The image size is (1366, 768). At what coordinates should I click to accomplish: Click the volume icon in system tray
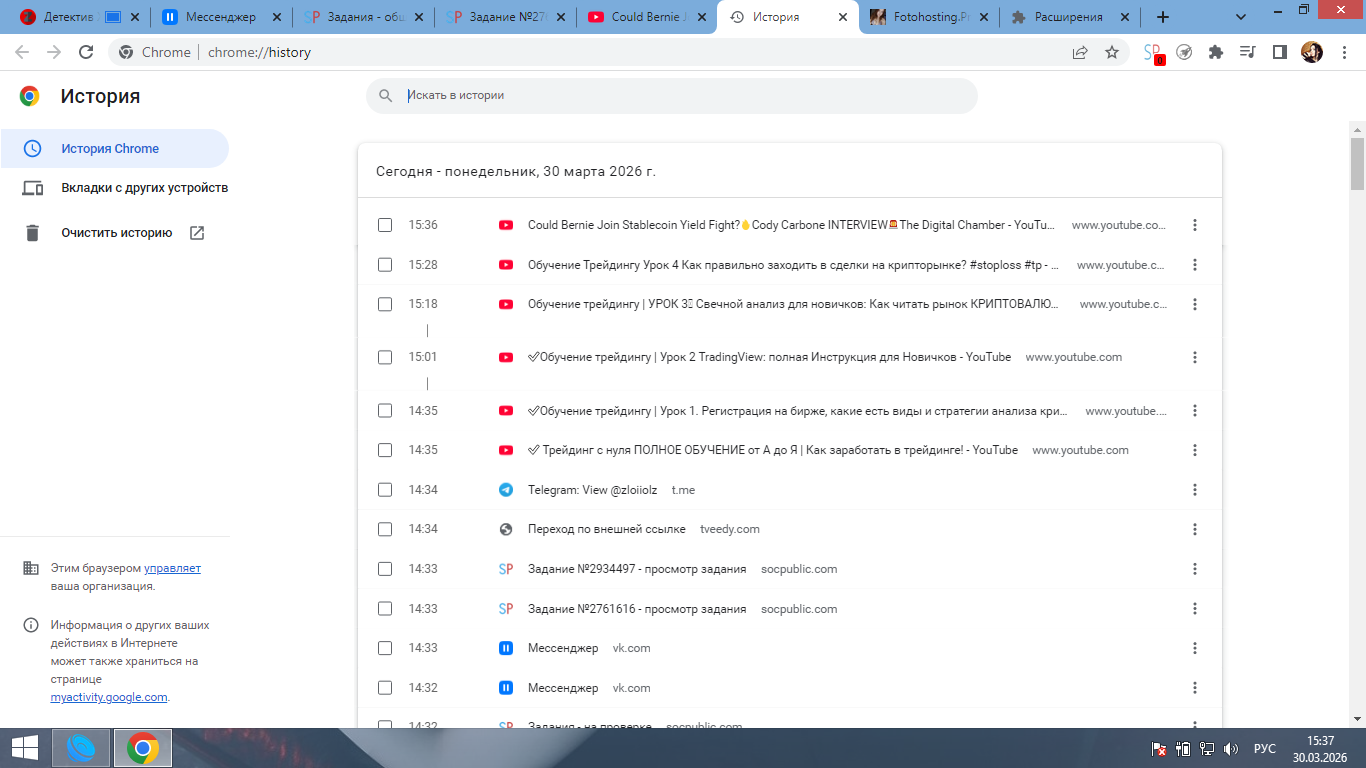click(x=1231, y=748)
